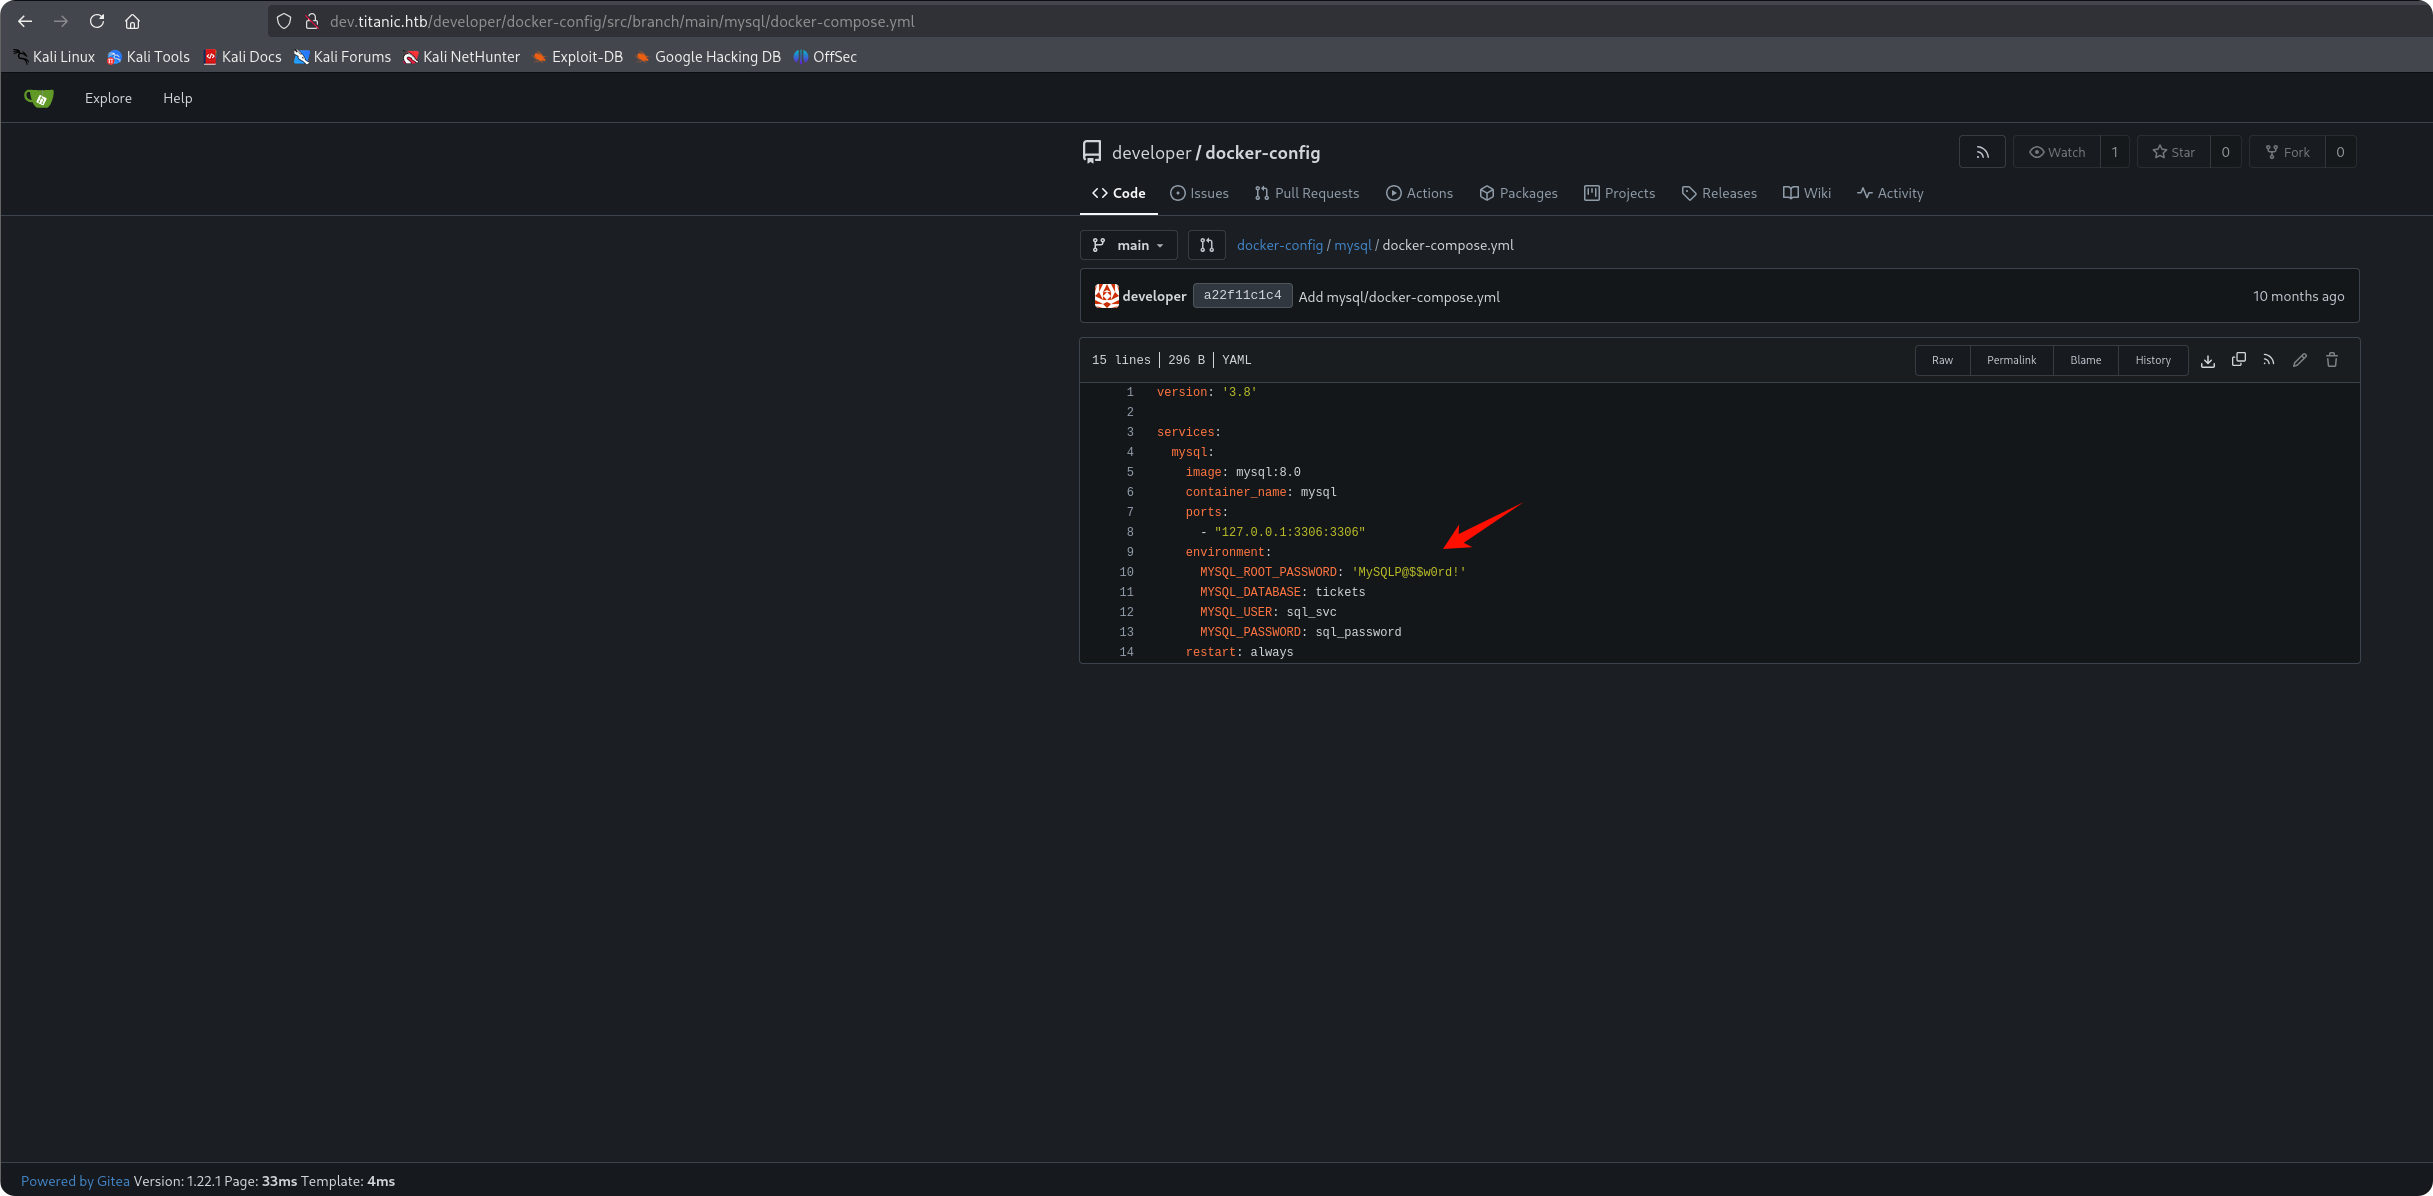The height and width of the screenshot is (1196, 2433).
Task: Click the repository RSS feed button
Action: tap(1982, 152)
